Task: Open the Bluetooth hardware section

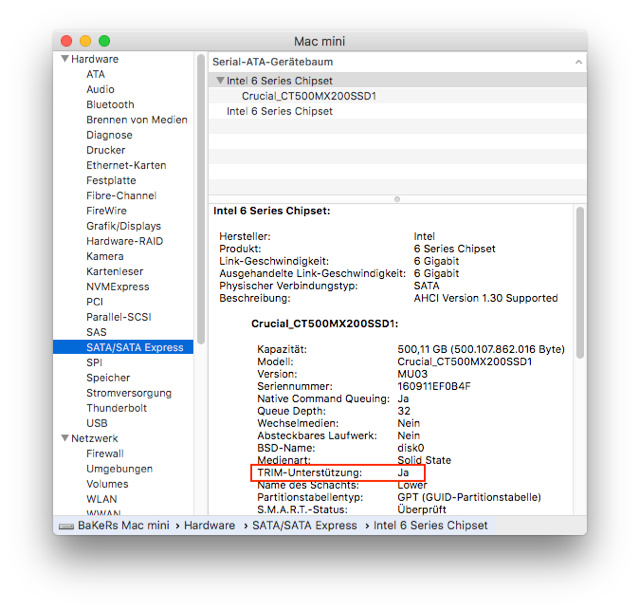Action: coord(110,104)
